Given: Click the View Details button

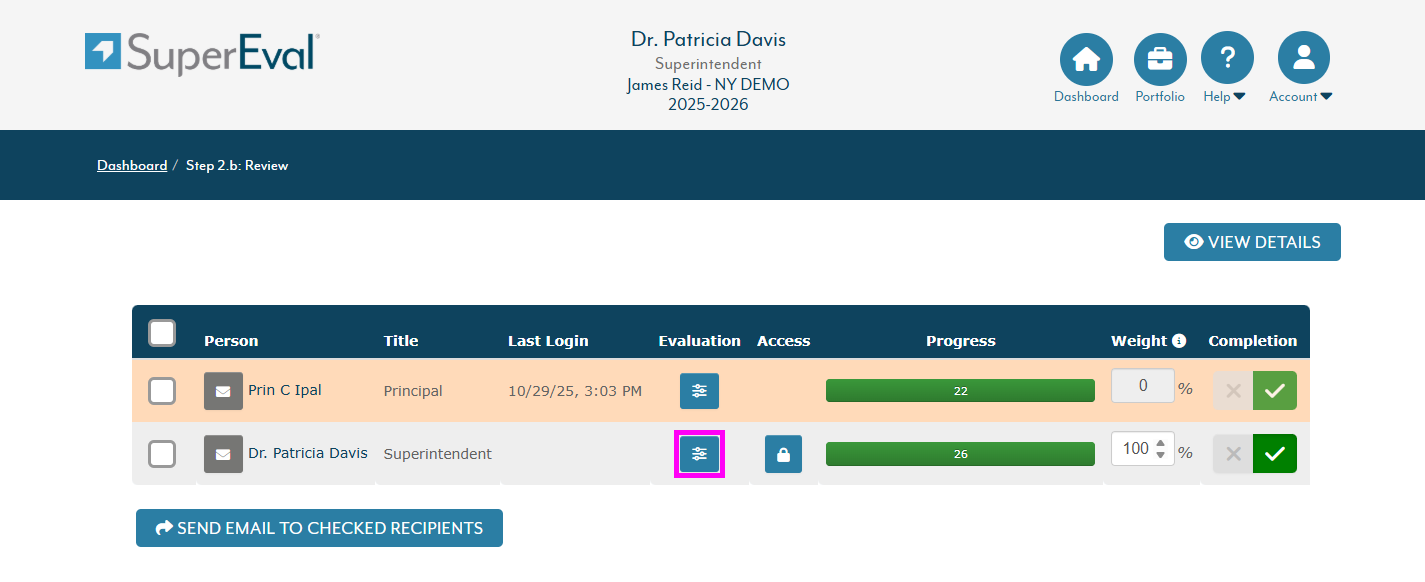Looking at the screenshot, I should click(1252, 242).
